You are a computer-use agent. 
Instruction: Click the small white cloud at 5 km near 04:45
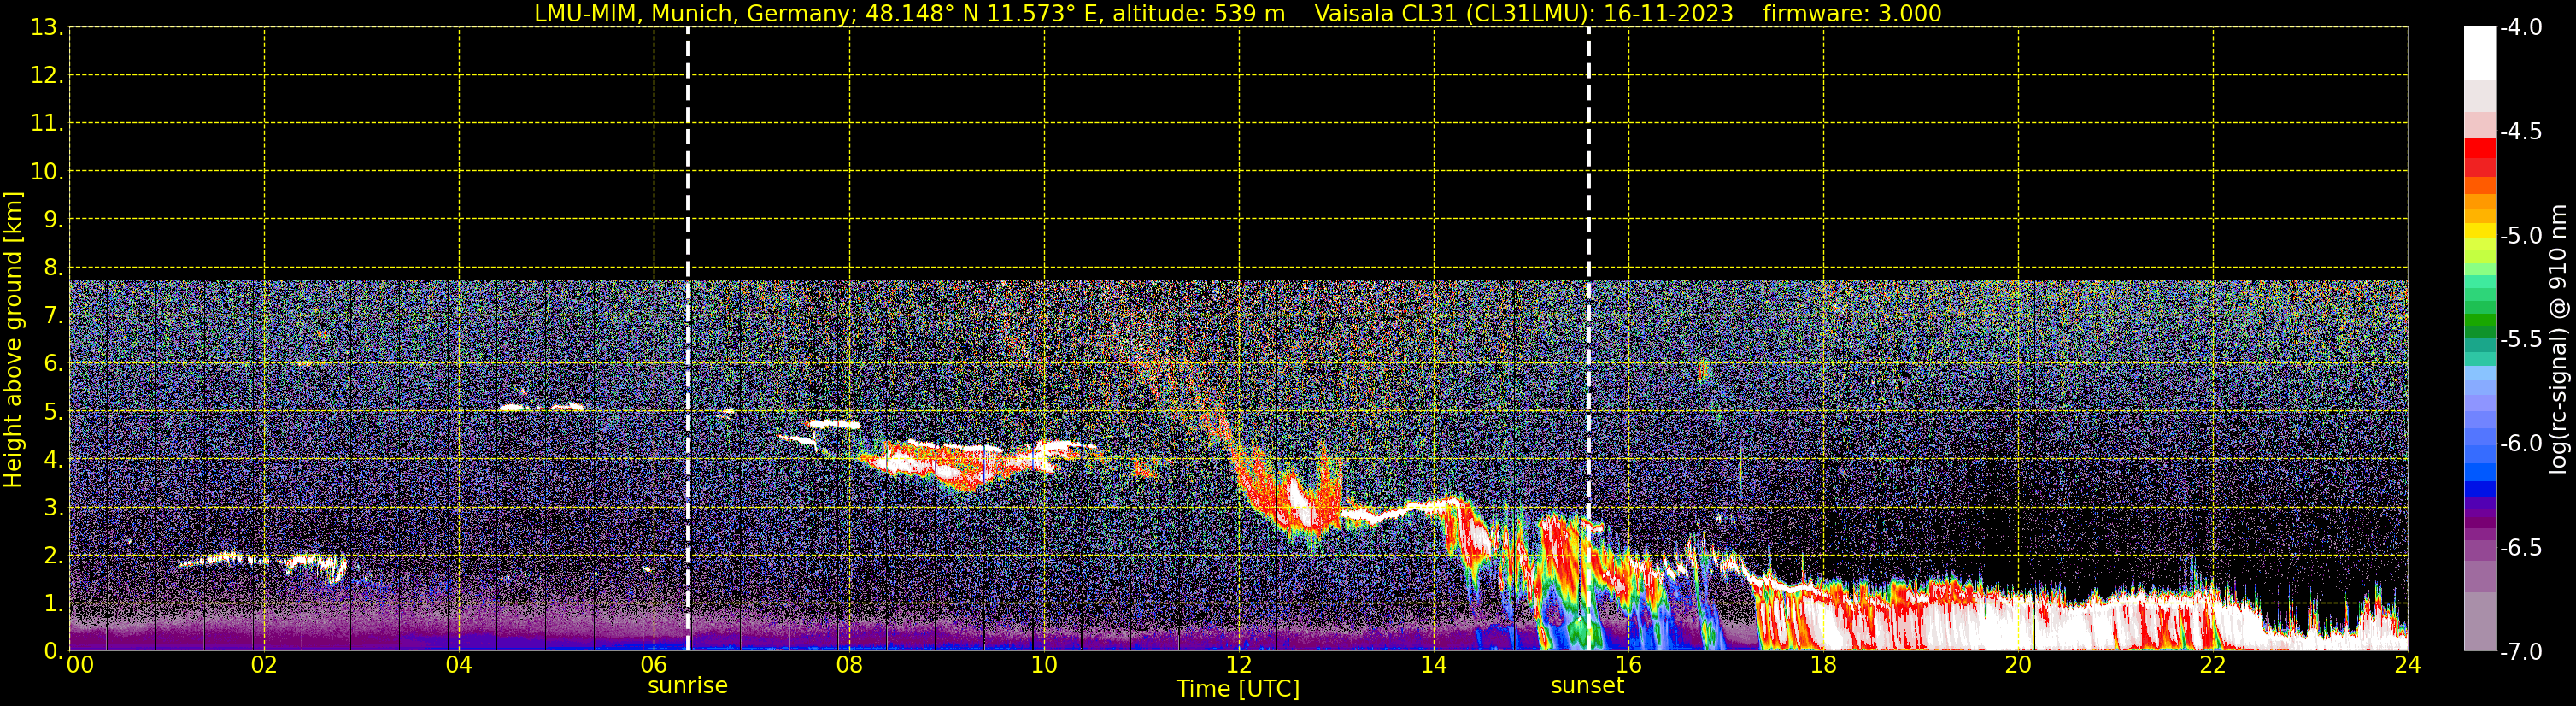(x=542, y=407)
